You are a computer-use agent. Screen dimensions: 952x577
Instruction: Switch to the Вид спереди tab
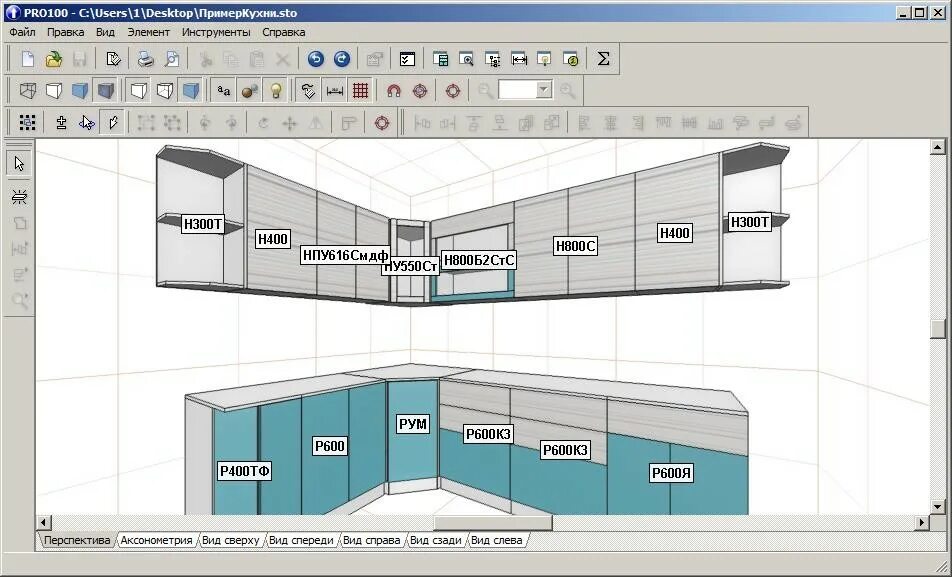301,540
